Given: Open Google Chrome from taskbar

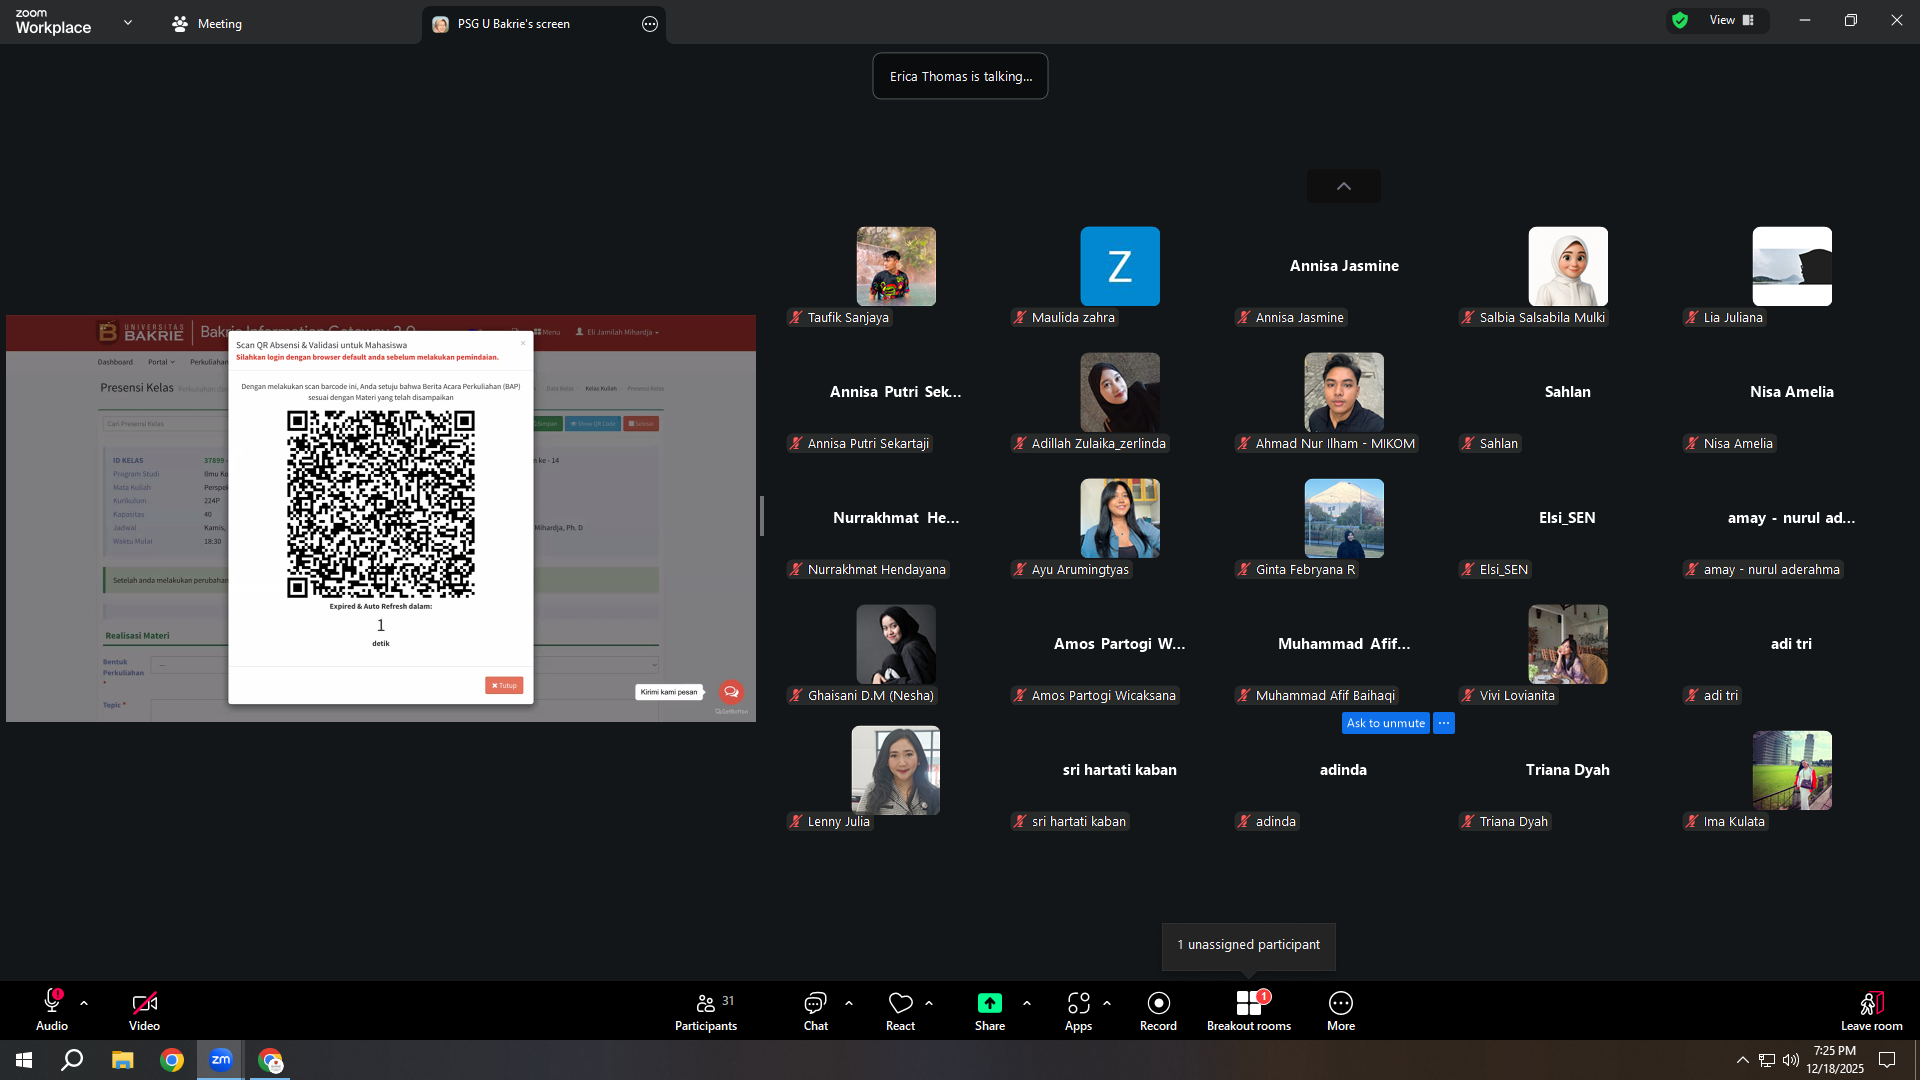Looking at the screenshot, I should pyautogui.click(x=172, y=1060).
